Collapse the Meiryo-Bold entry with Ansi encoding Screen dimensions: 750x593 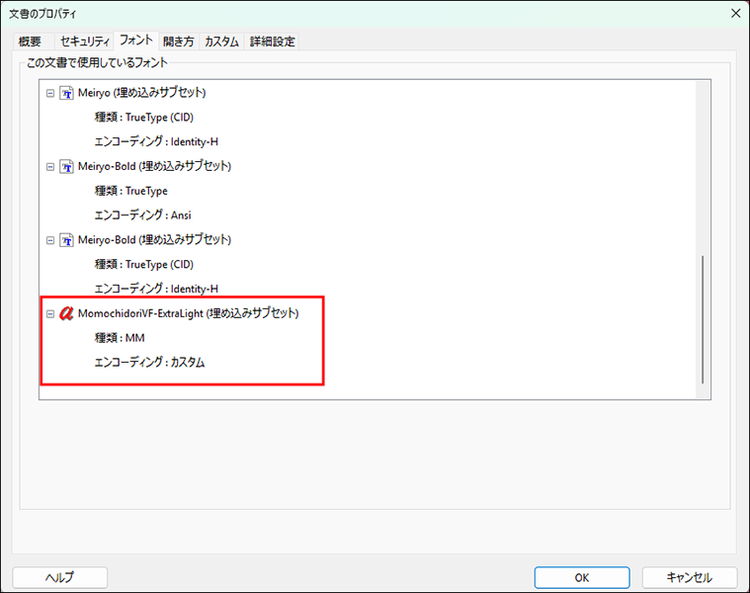click(50, 167)
